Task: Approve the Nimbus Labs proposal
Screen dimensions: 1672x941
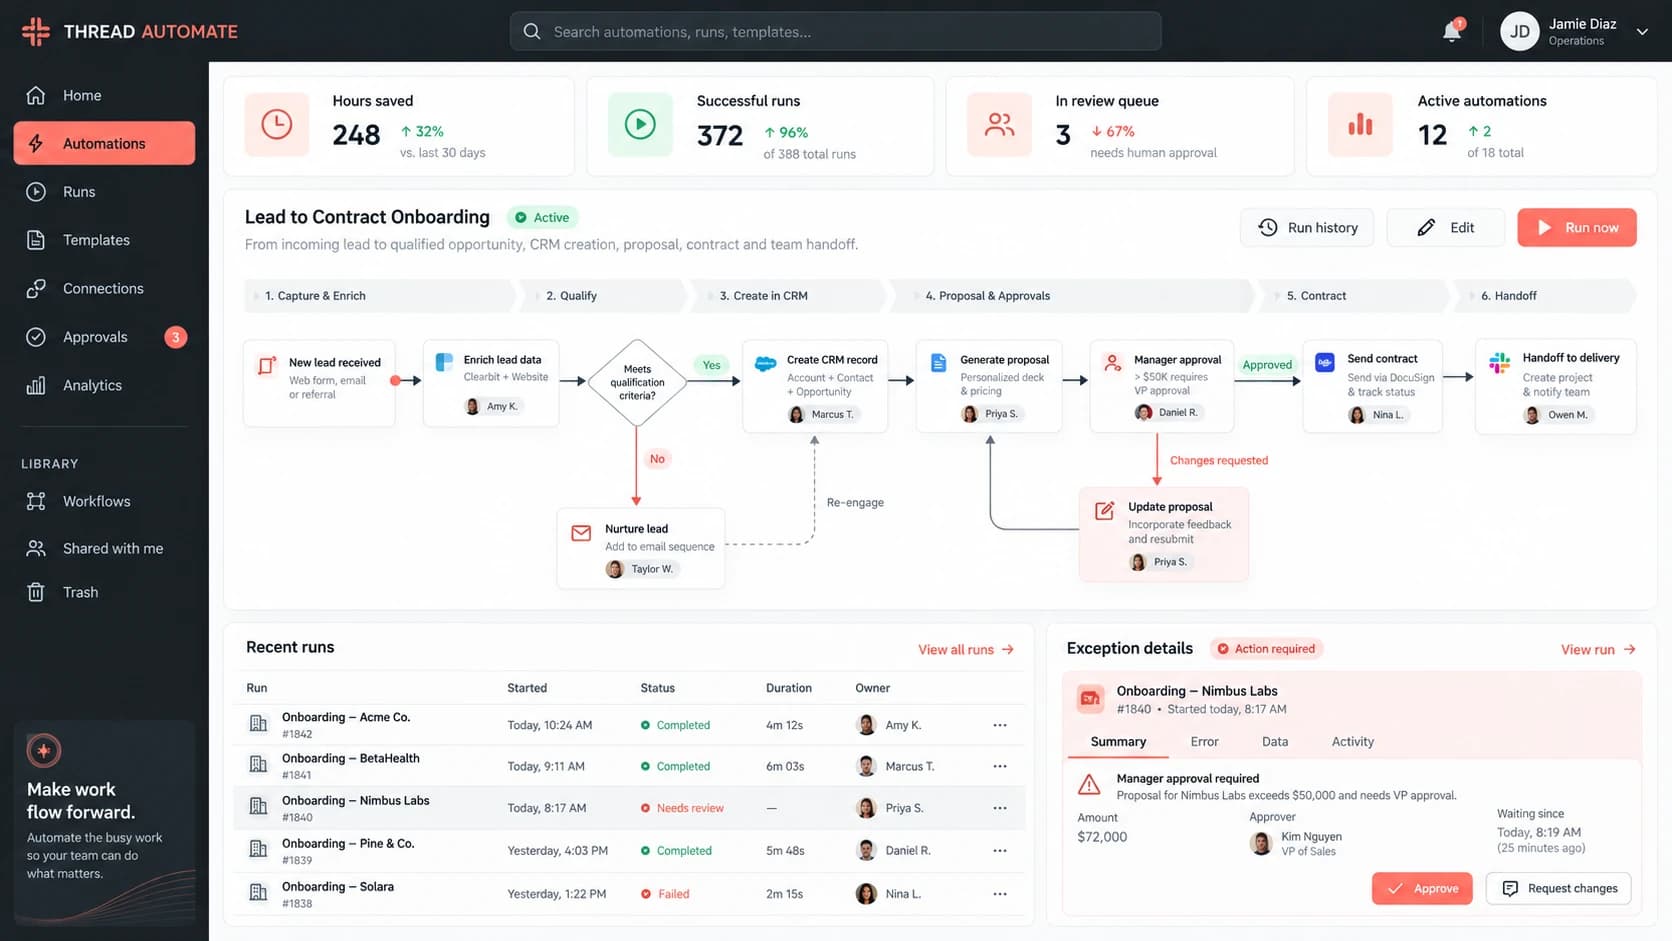Action: tap(1422, 888)
